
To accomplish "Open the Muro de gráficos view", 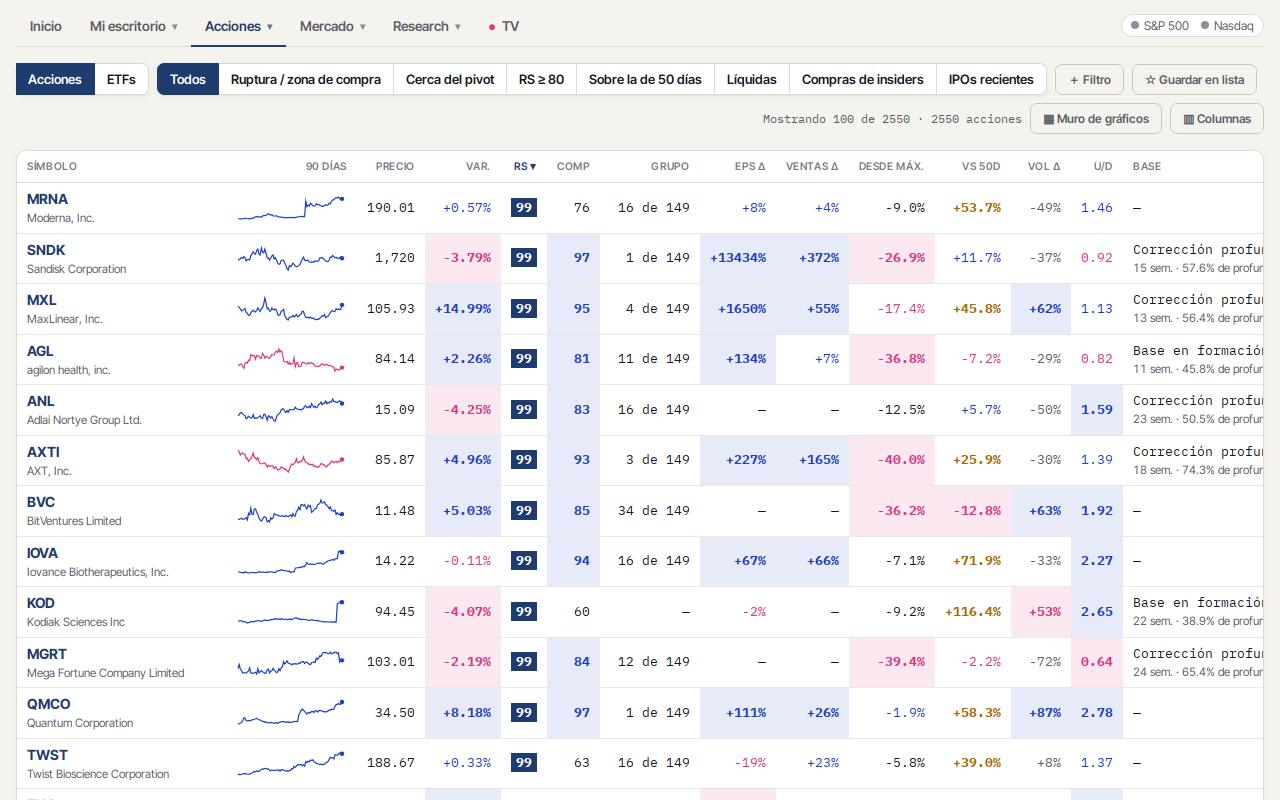I will tap(1096, 119).
